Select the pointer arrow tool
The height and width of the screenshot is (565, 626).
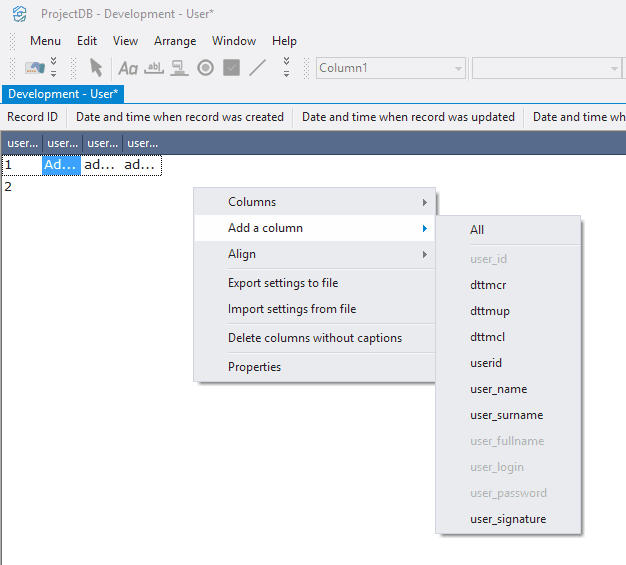click(x=96, y=68)
